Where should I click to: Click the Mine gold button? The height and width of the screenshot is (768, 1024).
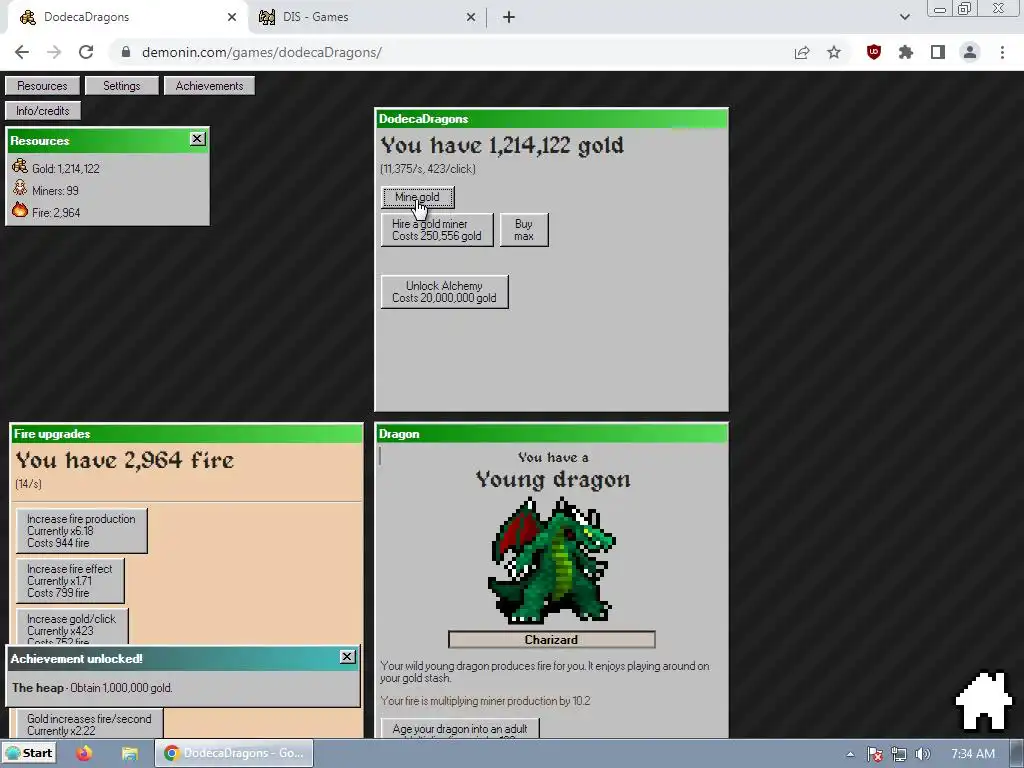417,197
